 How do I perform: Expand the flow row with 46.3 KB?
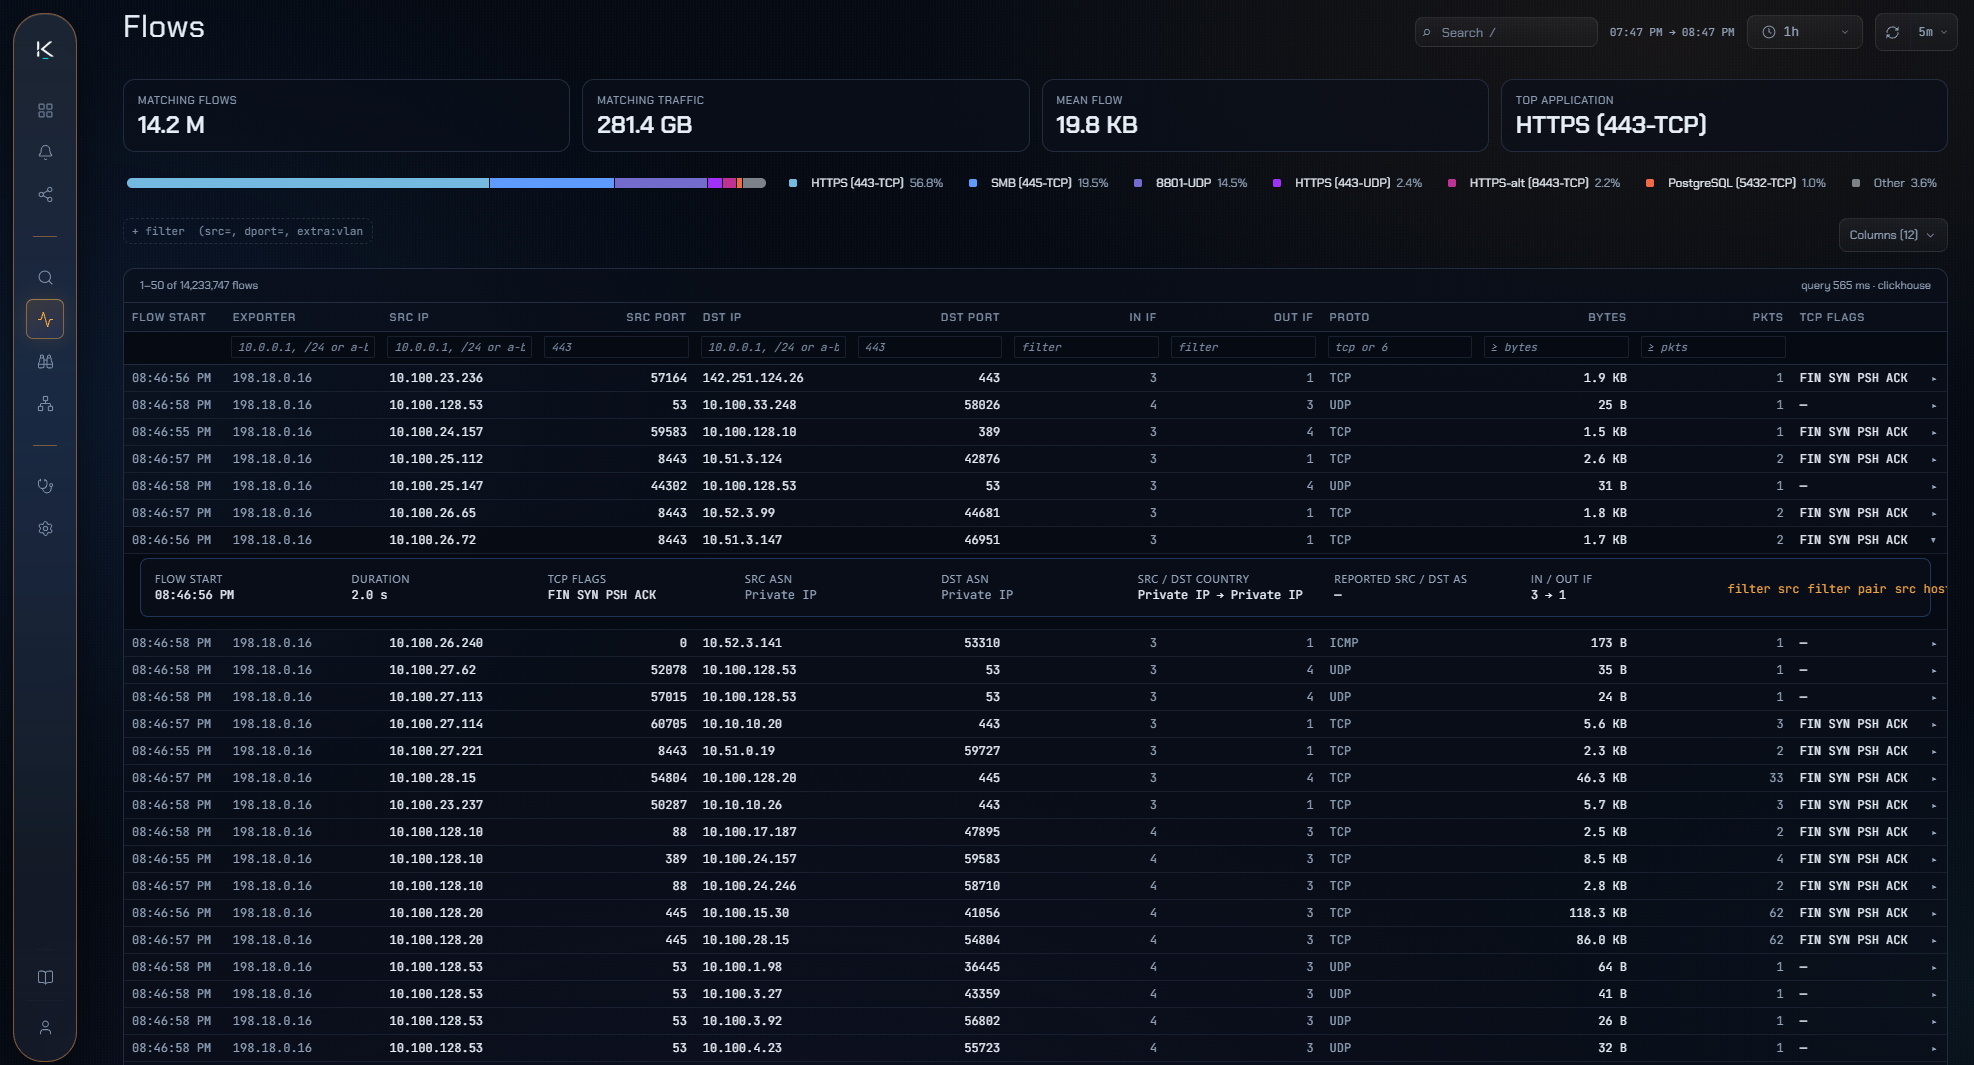(1933, 778)
